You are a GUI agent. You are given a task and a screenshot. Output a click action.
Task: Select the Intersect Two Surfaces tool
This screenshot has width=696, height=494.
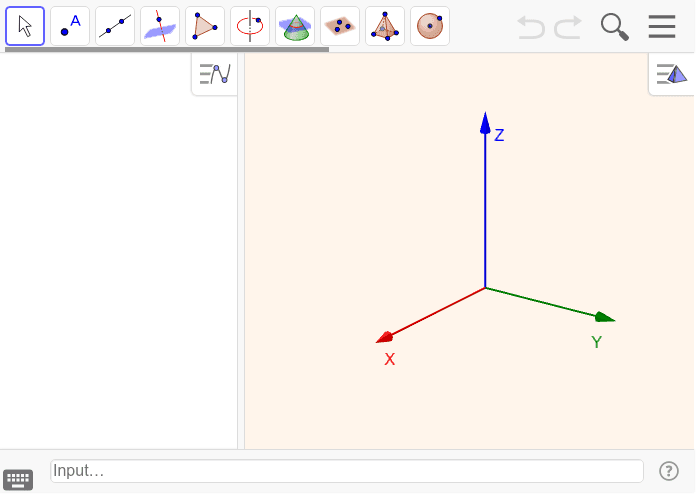[x=295, y=26]
